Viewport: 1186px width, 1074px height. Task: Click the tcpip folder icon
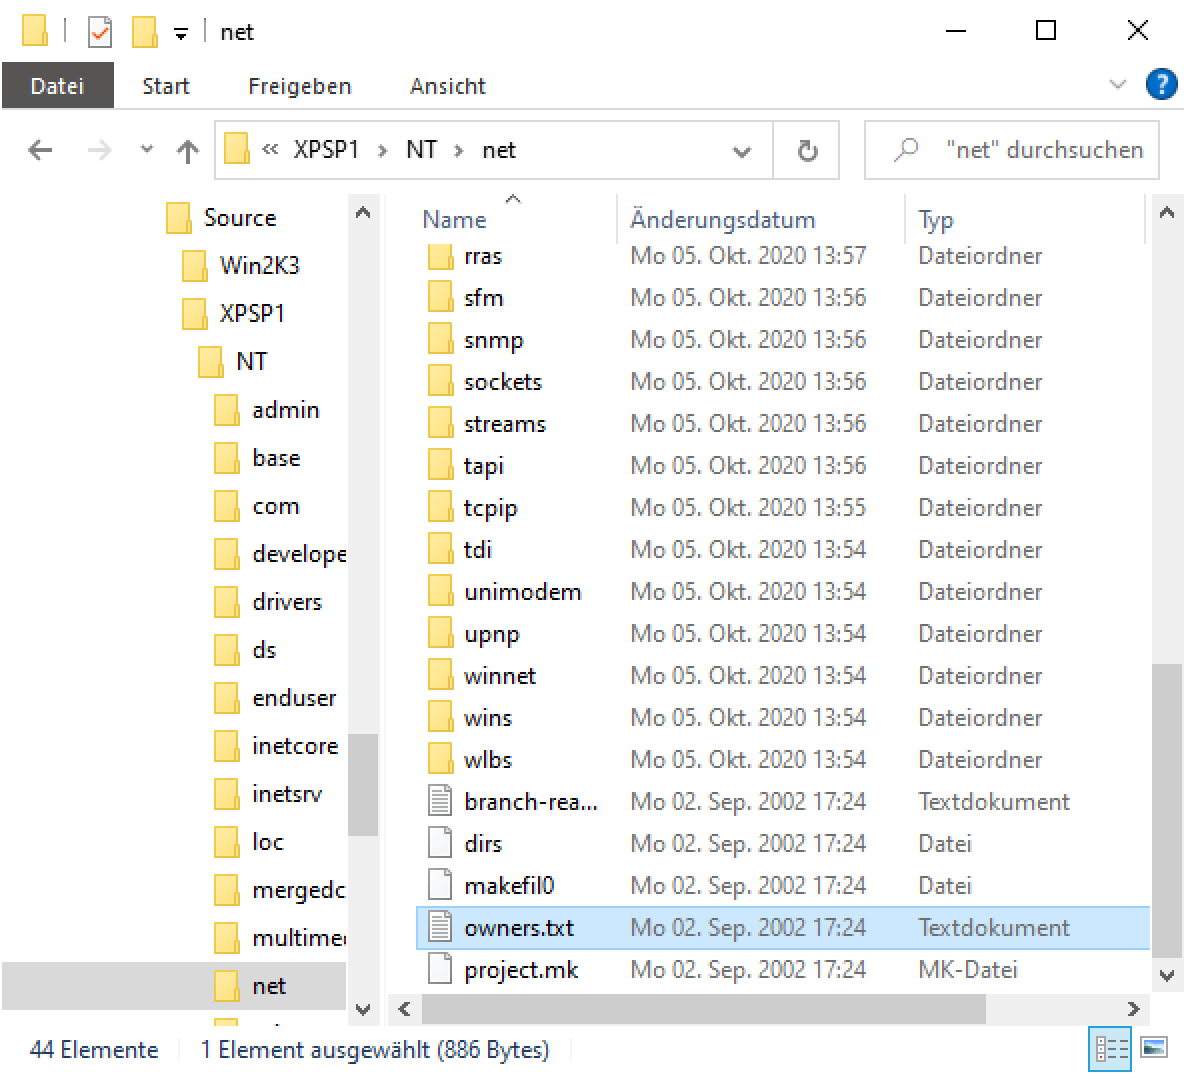tap(440, 508)
